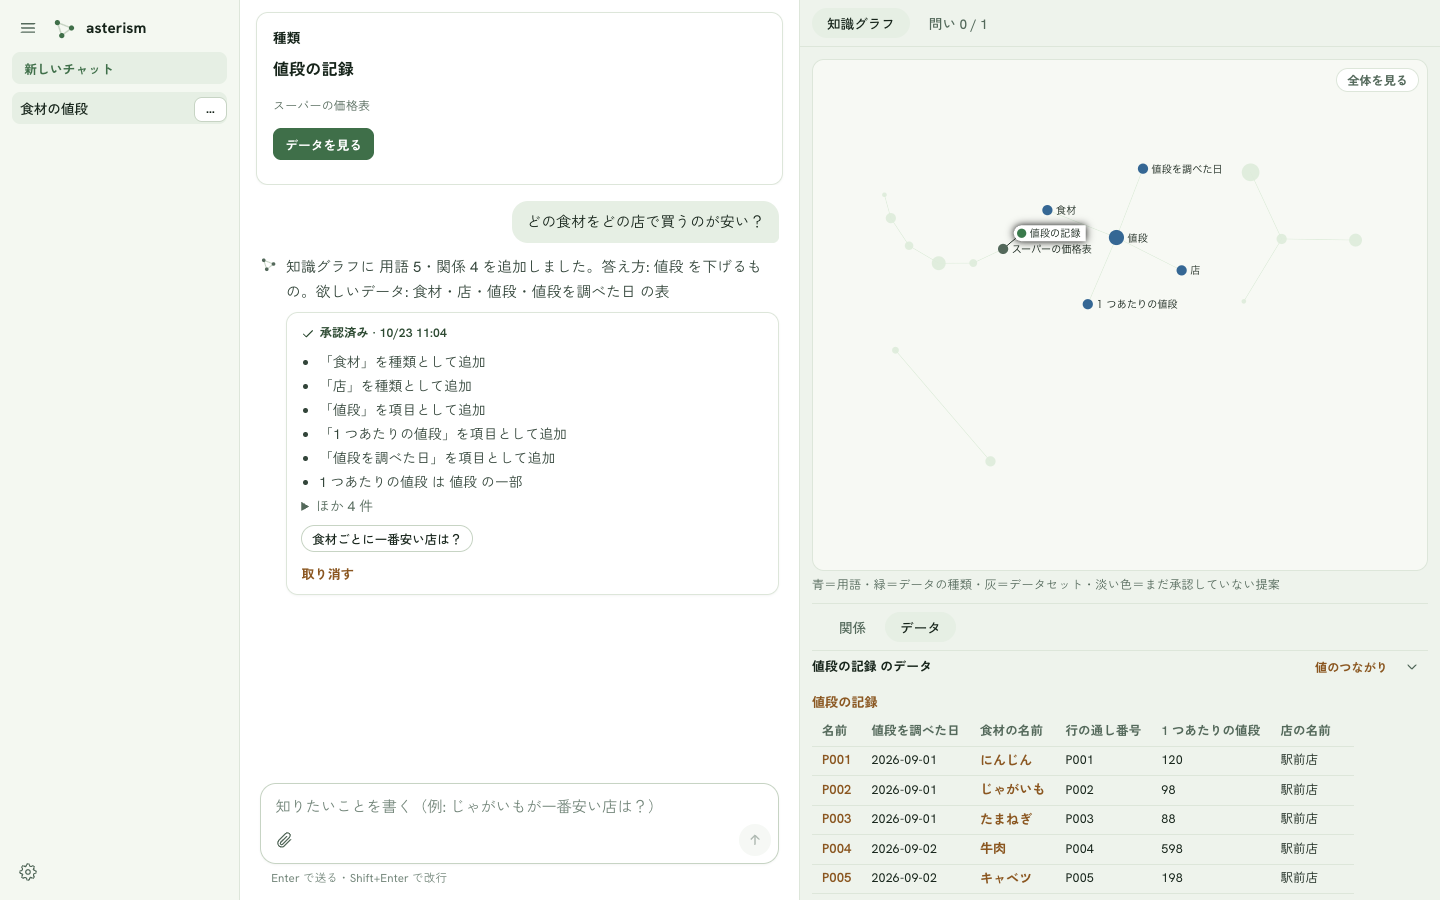Click the 値のつながり label
The height and width of the screenshot is (900, 1440).
(x=1350, y=667)
